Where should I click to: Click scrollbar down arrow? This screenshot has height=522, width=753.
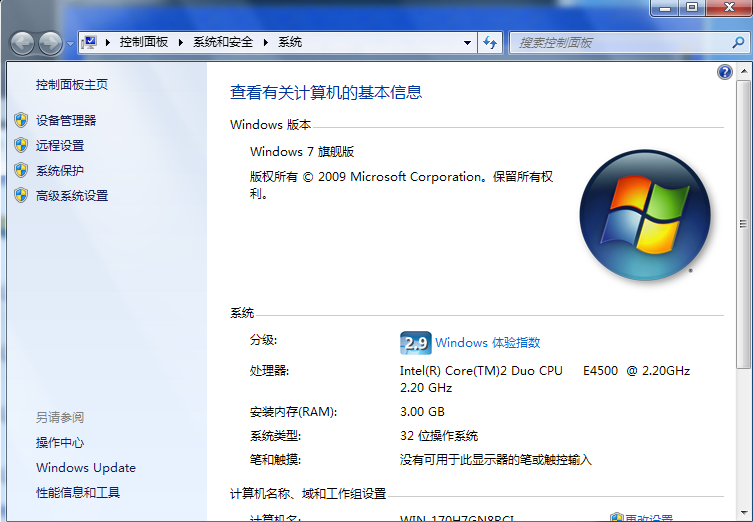[744, 513]
